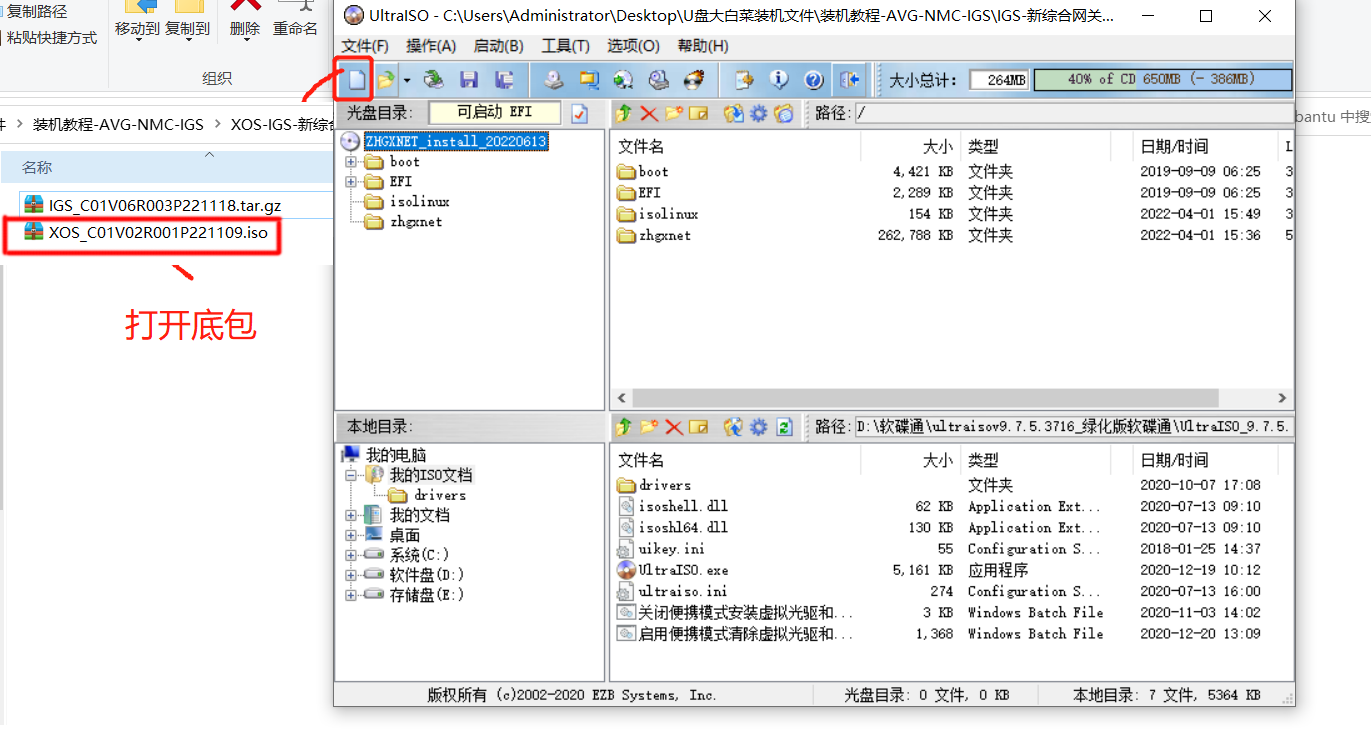
Task: Open the dropdown arrow next to Open icon
Action: tap(406, 79)
